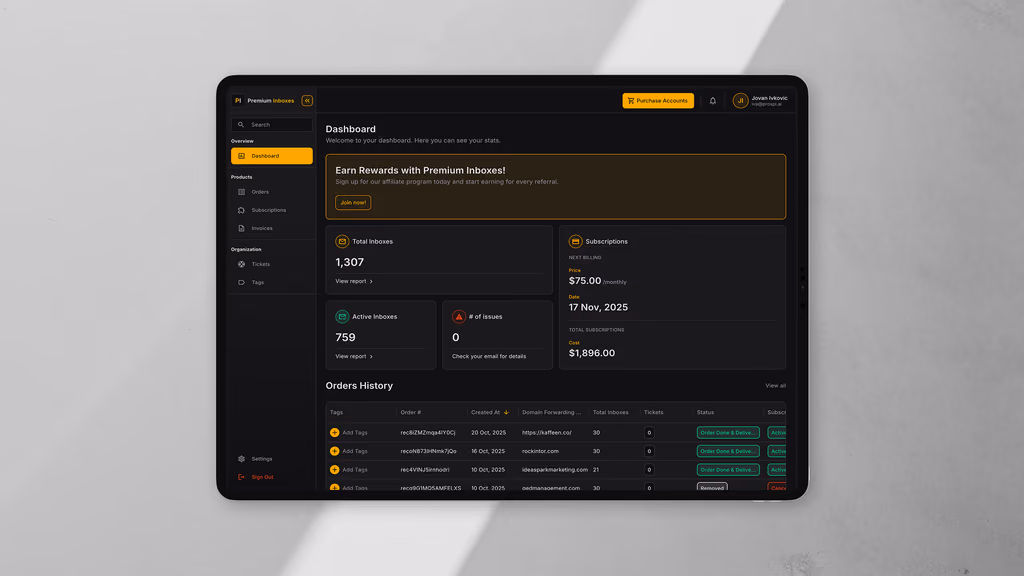Click Order Done status for rockintor.com
This screenshot has height=576, width=1024.
click(728, 451)
